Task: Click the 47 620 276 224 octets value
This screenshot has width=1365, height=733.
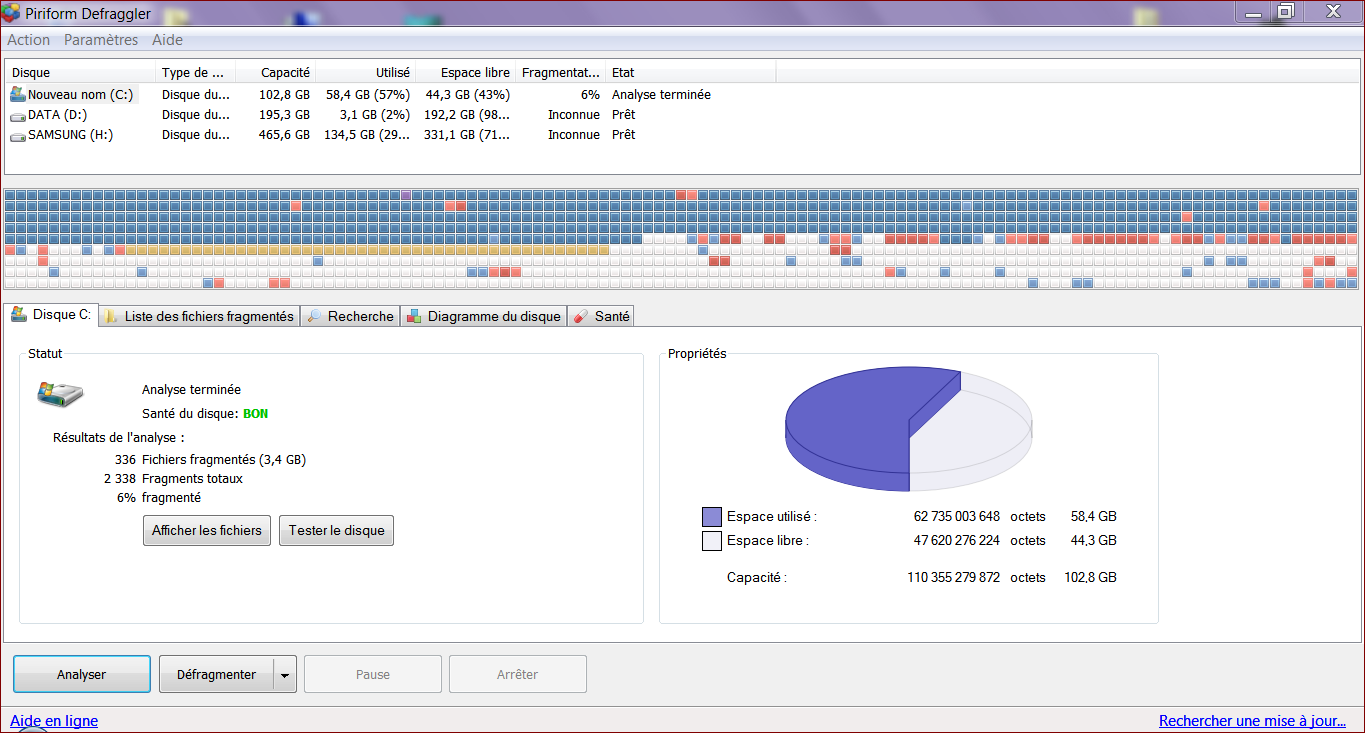Action: tap(957, 541)
